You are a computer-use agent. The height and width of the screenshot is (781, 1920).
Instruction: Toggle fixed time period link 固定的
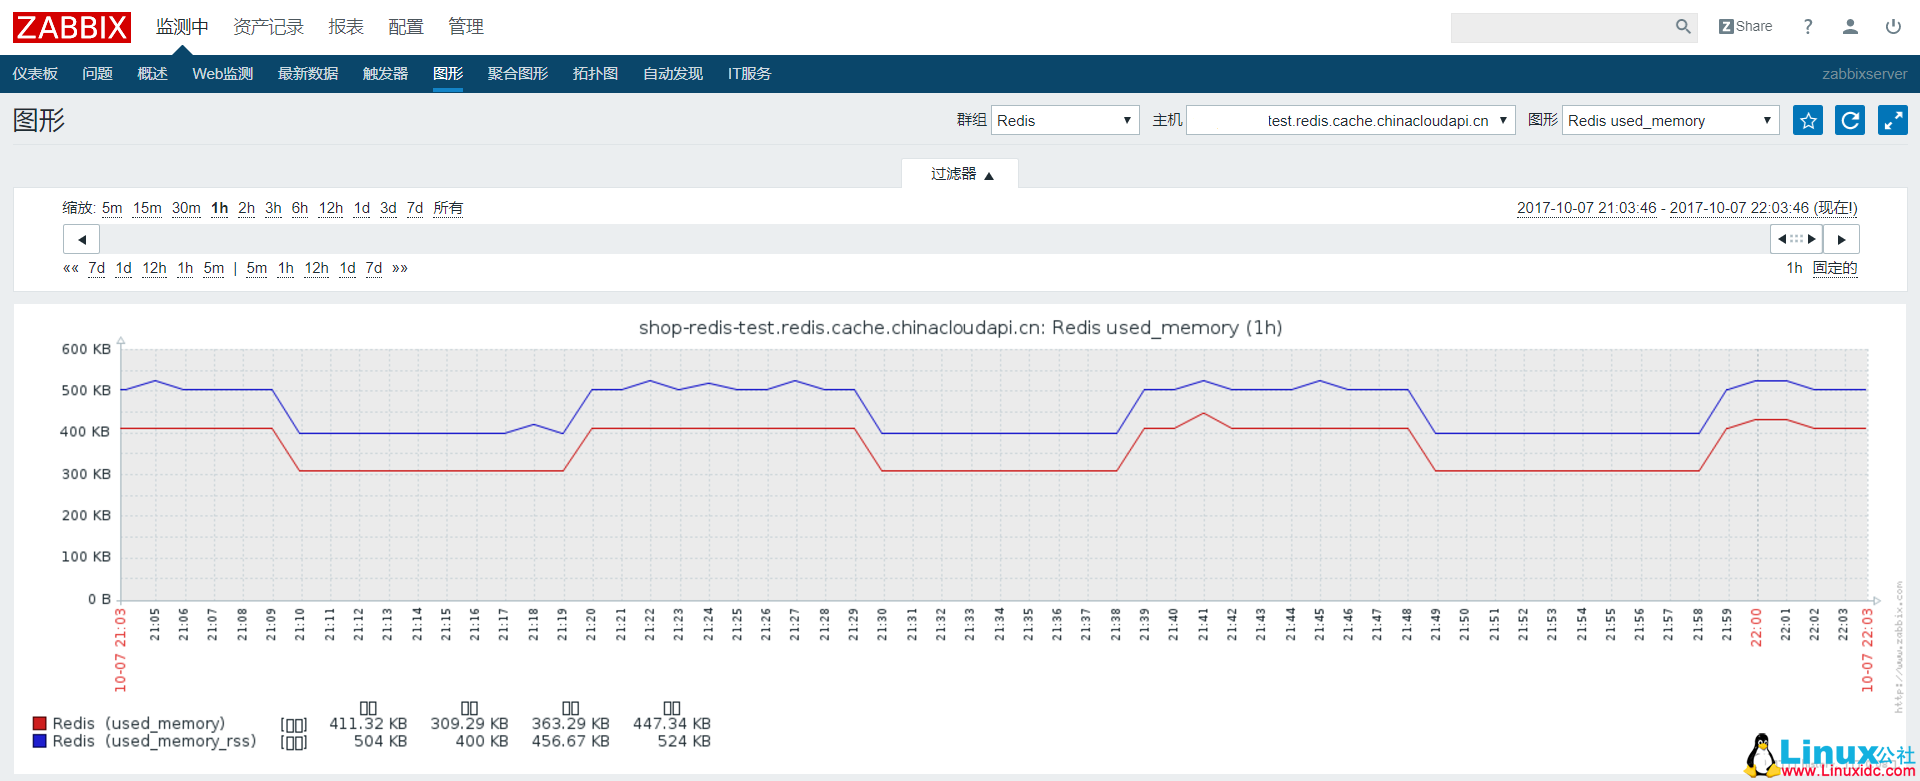(1835, 268)
